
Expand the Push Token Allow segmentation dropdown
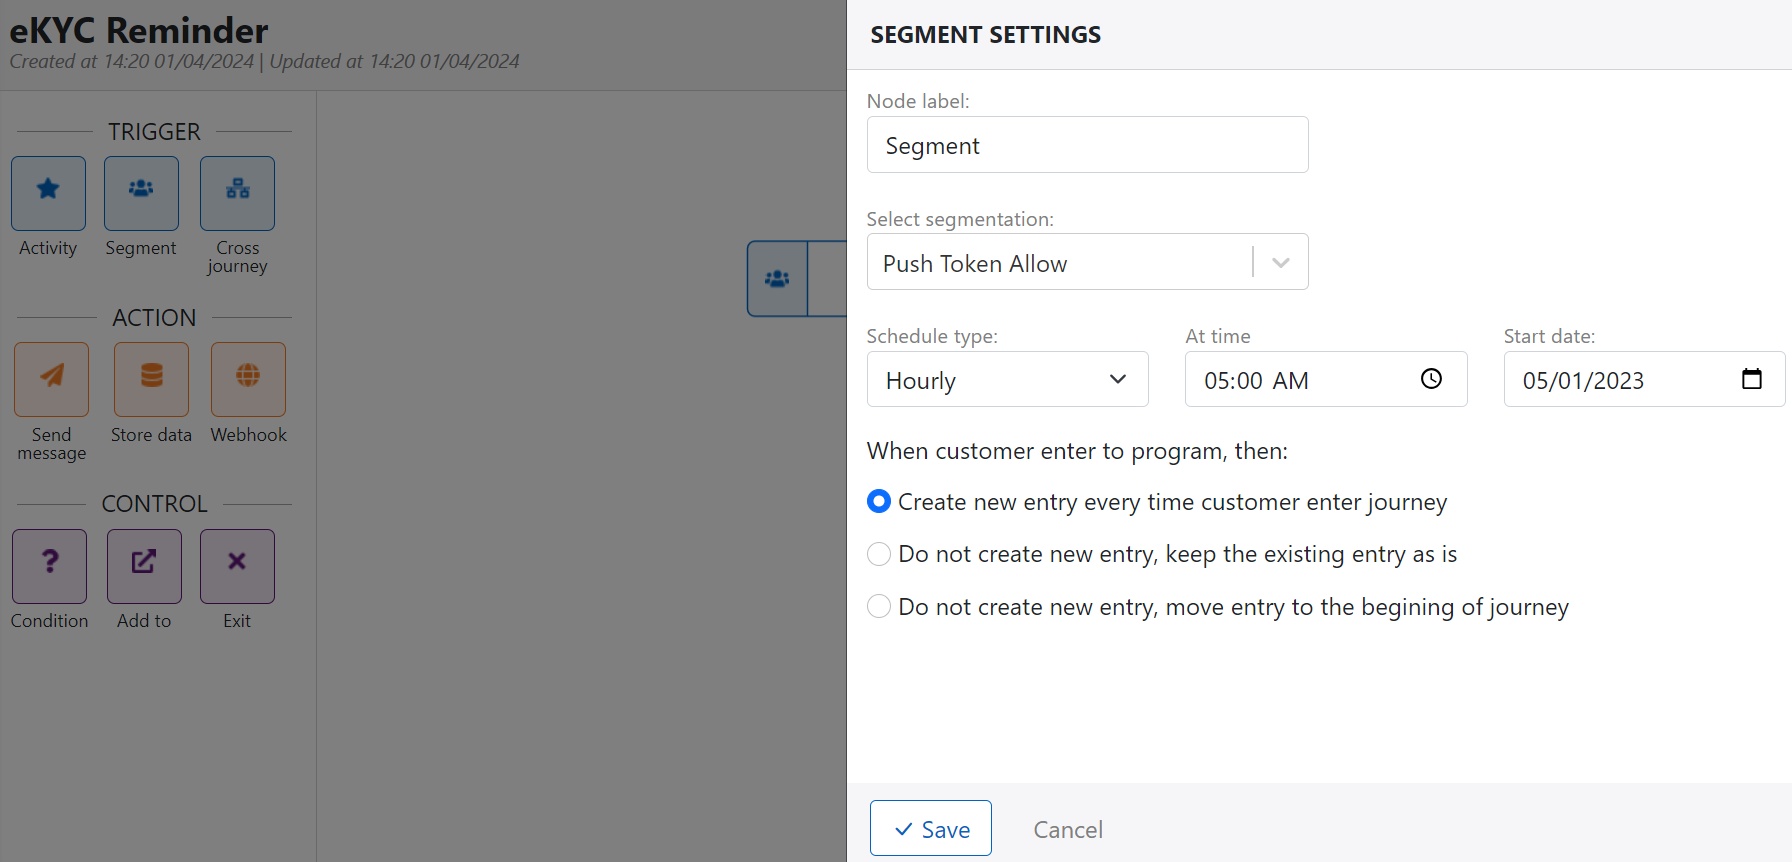coord(1280,262)
